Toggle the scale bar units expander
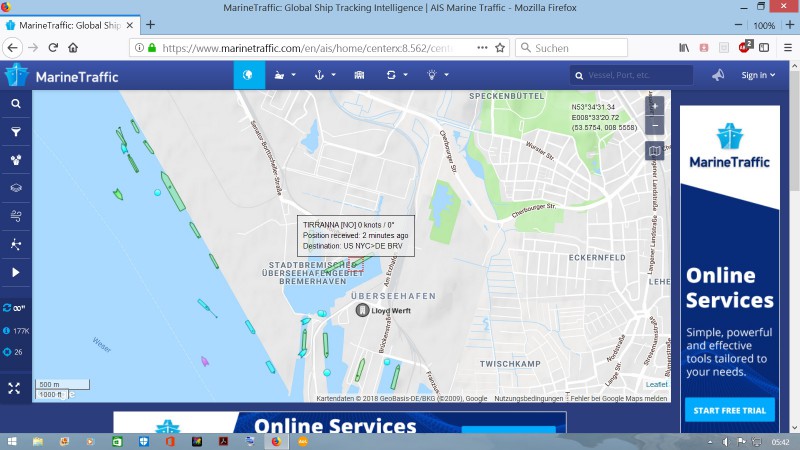Viewport: 800px width, 450px height. 72,394
